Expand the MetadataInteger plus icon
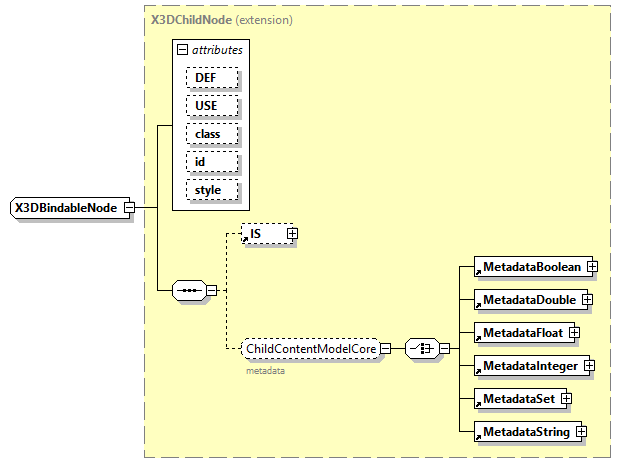The width and height of the screenshot is (621, 465). (x=589, y=366)
